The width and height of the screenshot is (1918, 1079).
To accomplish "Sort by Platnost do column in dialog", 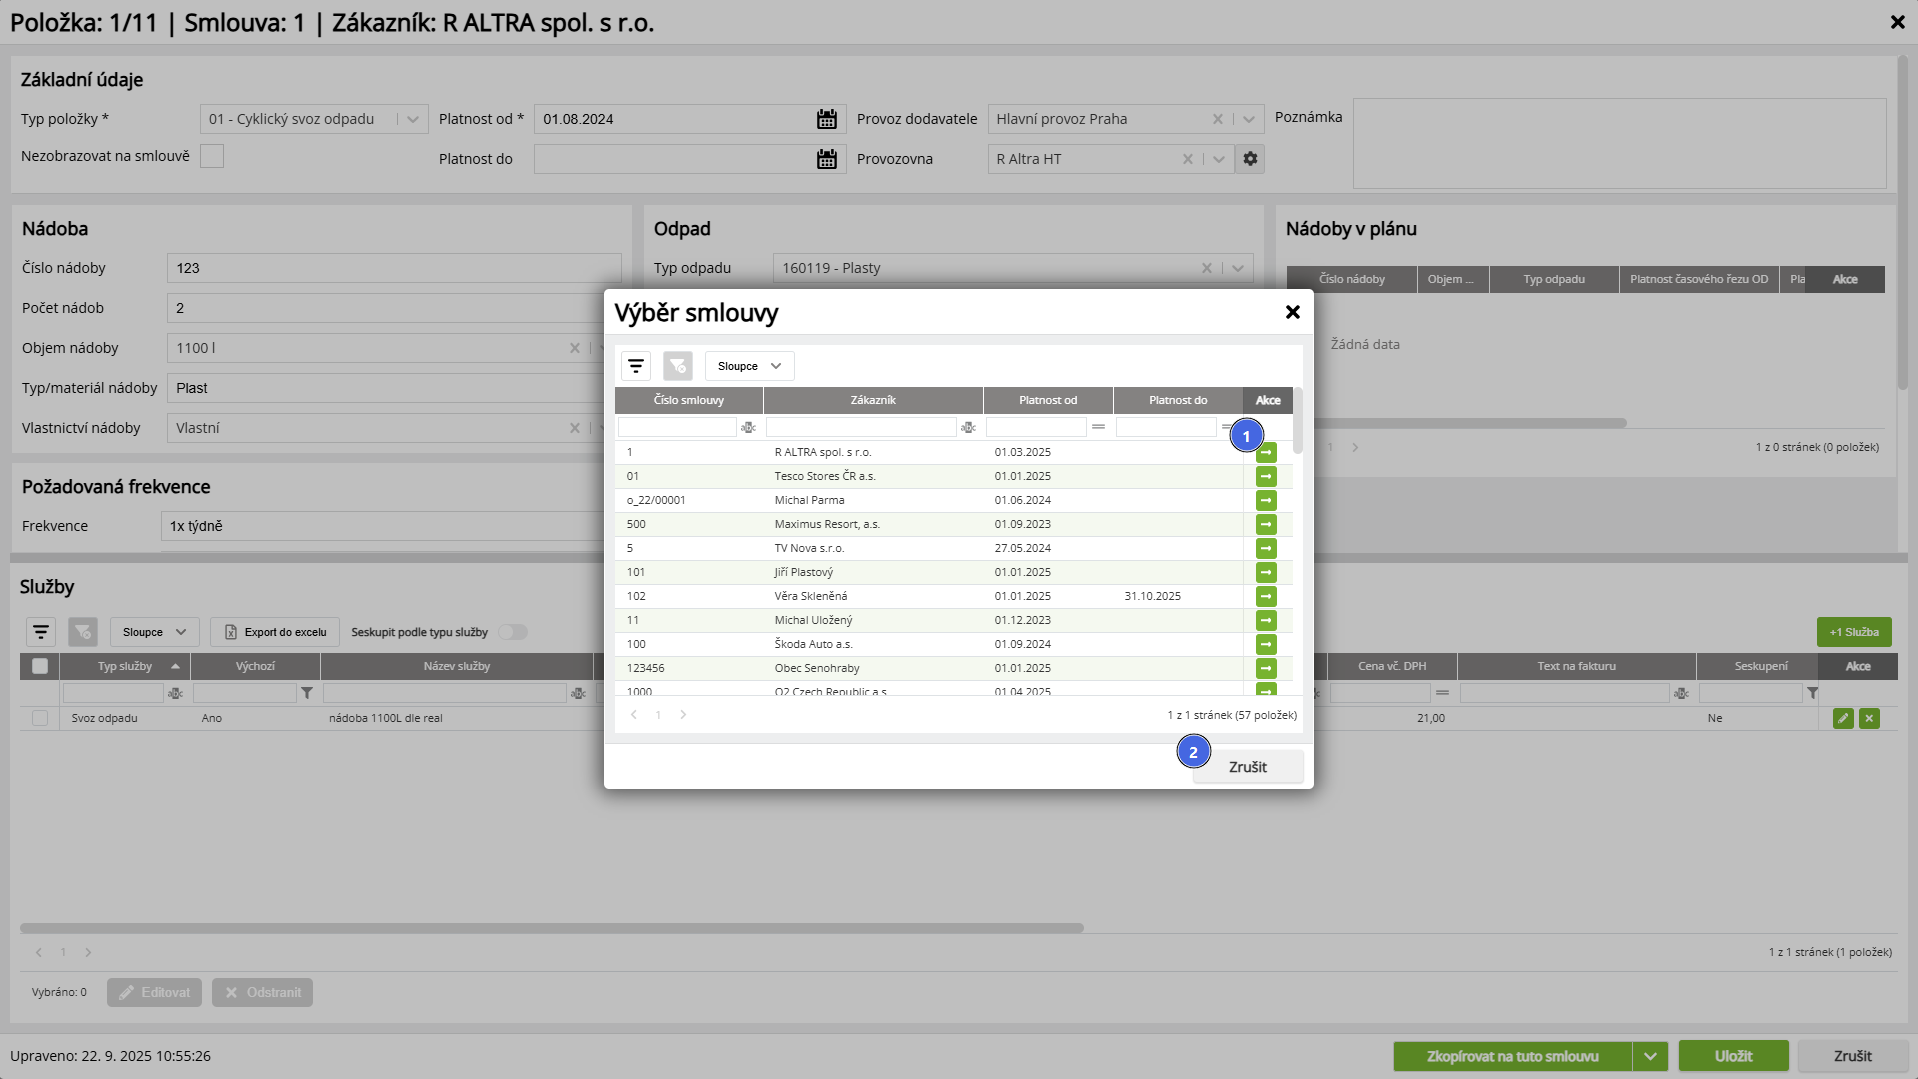I will click(x=1178, y=400).
